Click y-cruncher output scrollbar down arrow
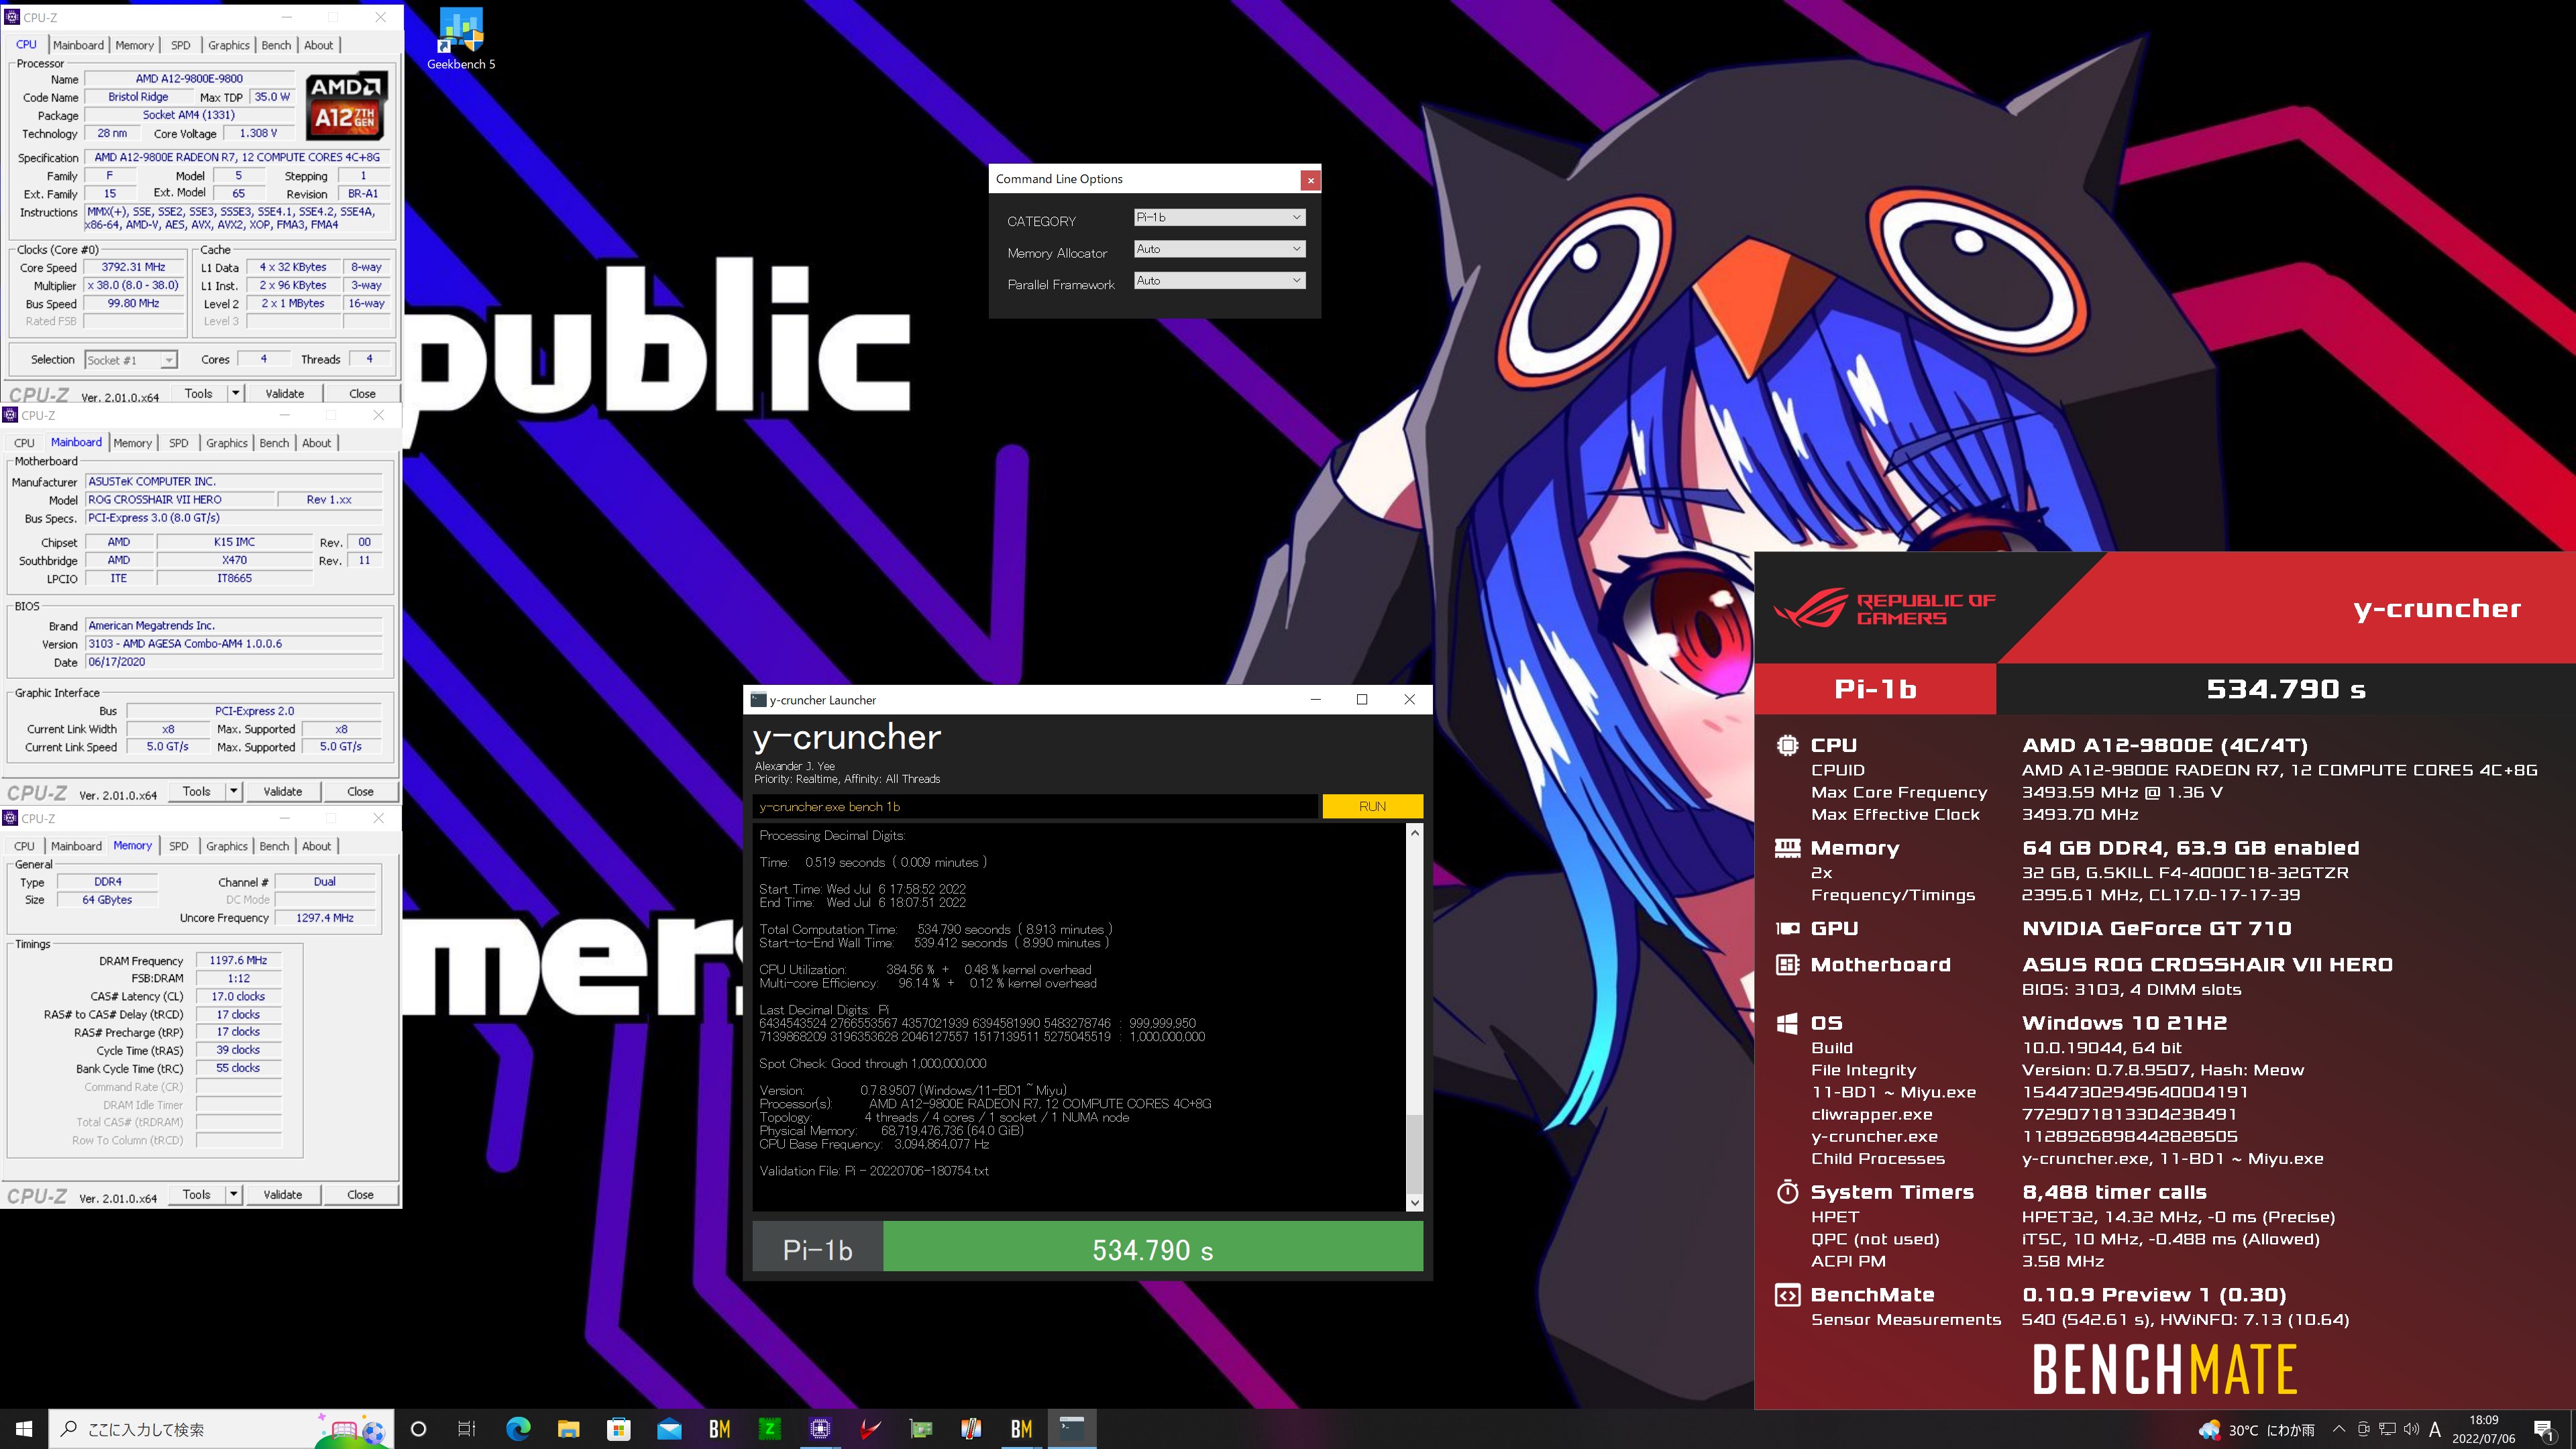The width and height of the screenshot is (2576, 1449). tap(1414, 1202)
